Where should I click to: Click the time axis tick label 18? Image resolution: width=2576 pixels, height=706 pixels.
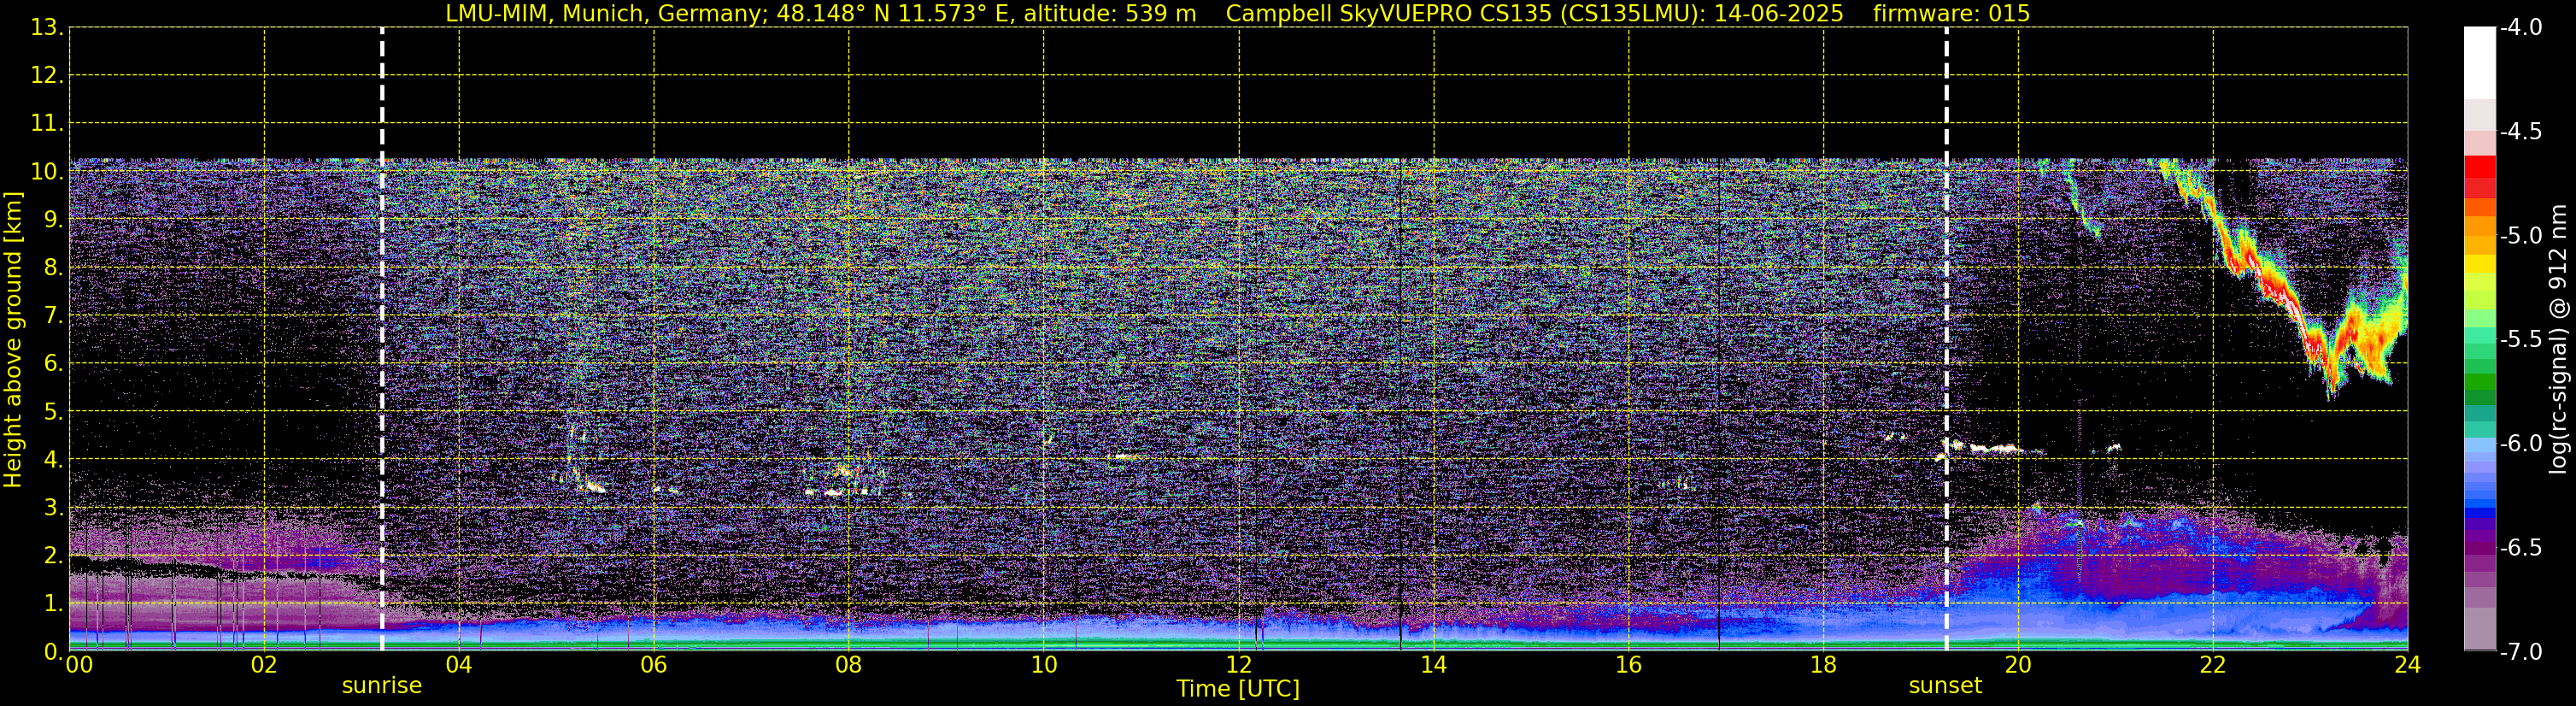(x=1823, y=665)
